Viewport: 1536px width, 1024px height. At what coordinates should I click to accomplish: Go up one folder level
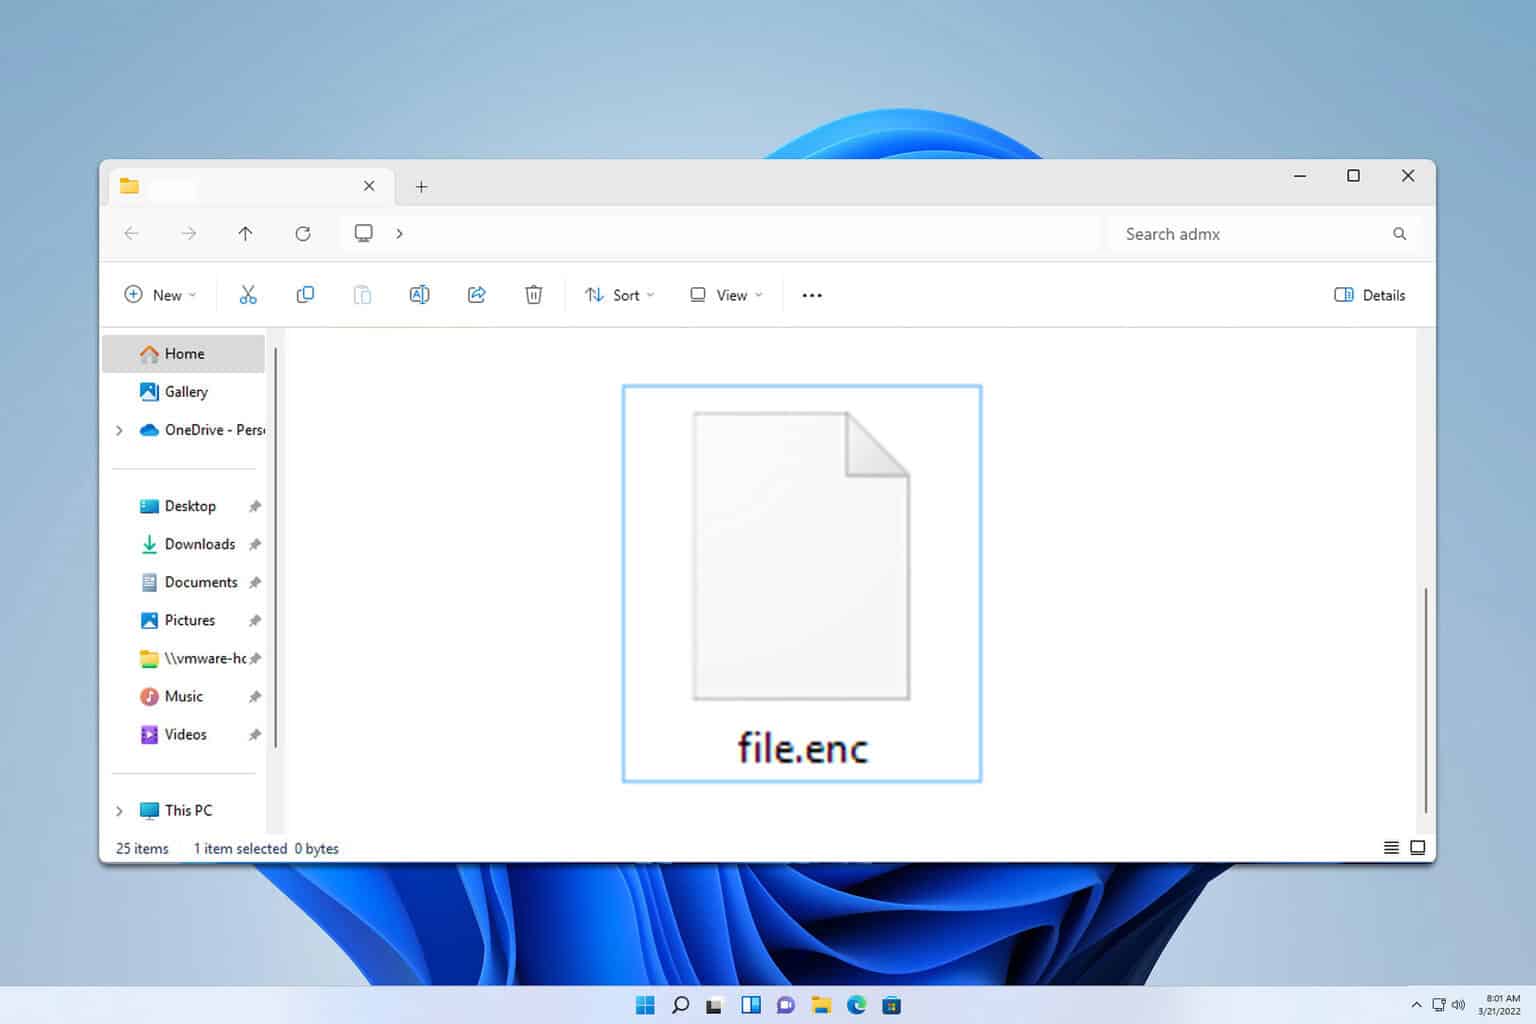[245, 233]
